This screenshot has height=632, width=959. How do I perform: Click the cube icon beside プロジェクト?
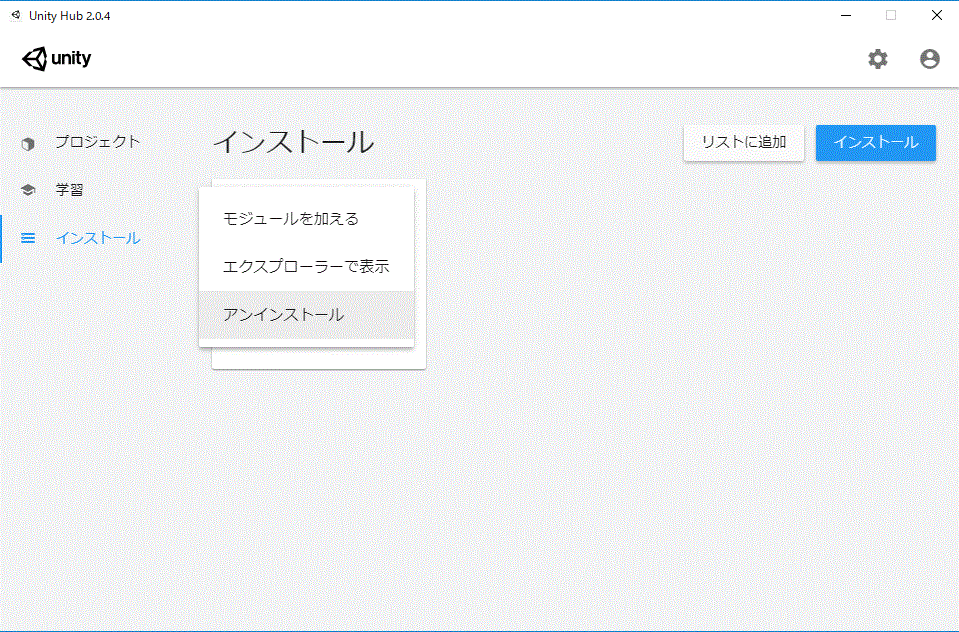click(x=28, y=143)
